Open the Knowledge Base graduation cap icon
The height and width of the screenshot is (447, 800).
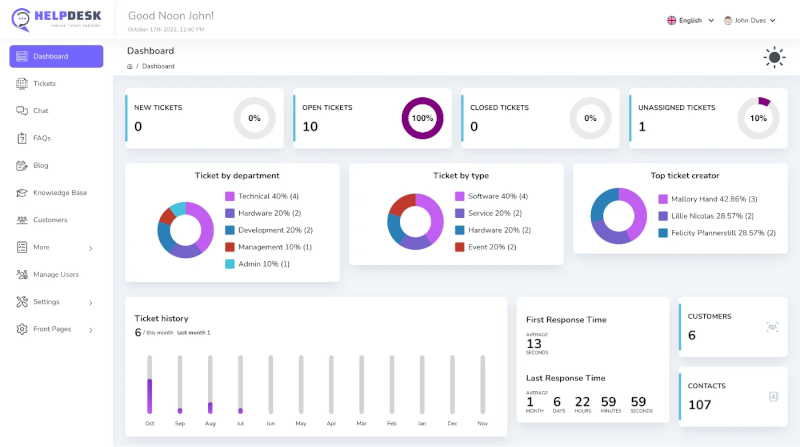click(x=22, y=192)
